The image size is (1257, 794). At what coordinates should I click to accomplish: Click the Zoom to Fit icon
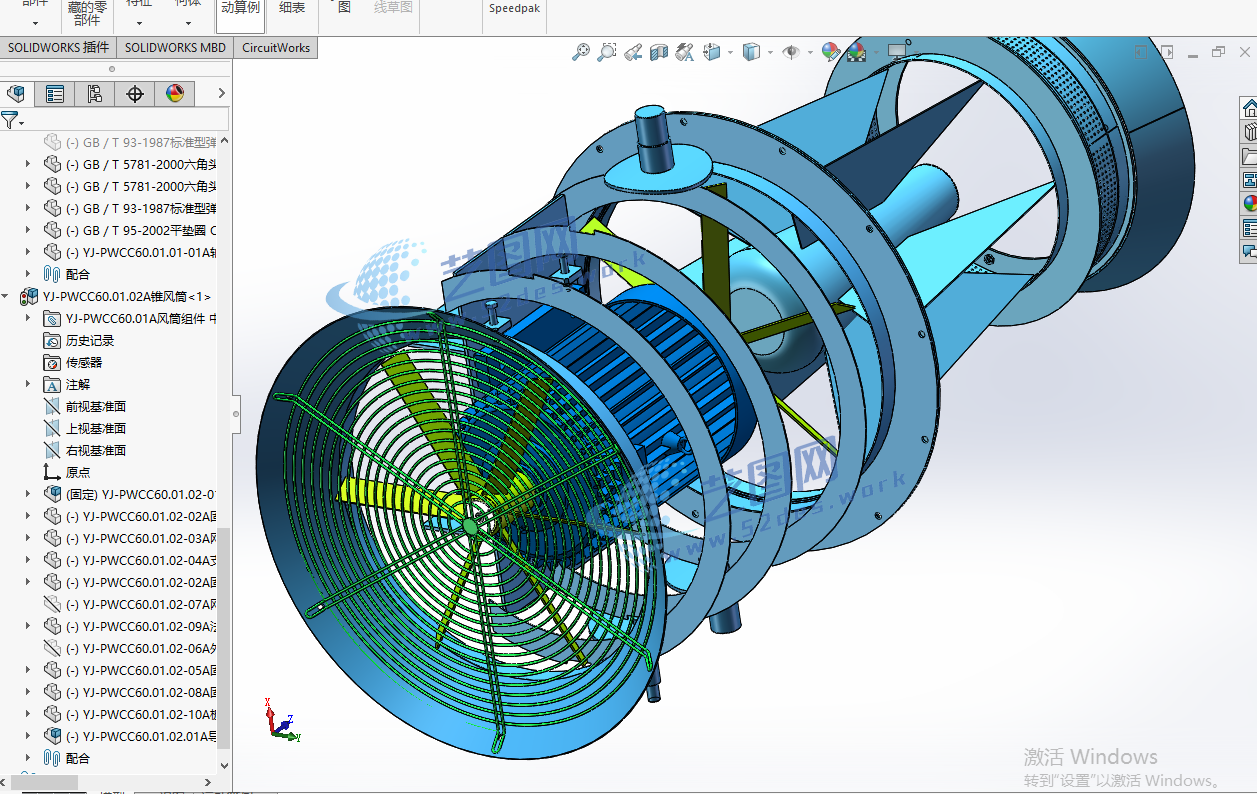(581, 52)
